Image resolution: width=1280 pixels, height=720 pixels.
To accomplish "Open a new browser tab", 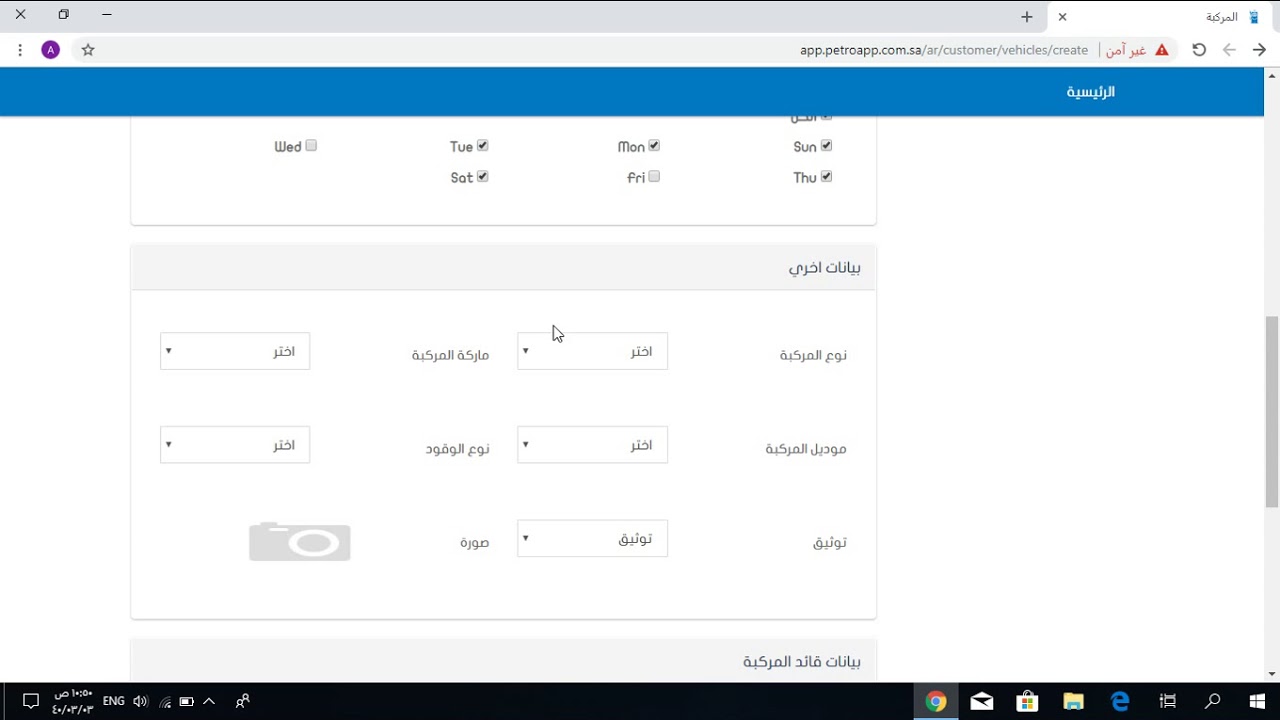I will click(x=1027, y=17).
